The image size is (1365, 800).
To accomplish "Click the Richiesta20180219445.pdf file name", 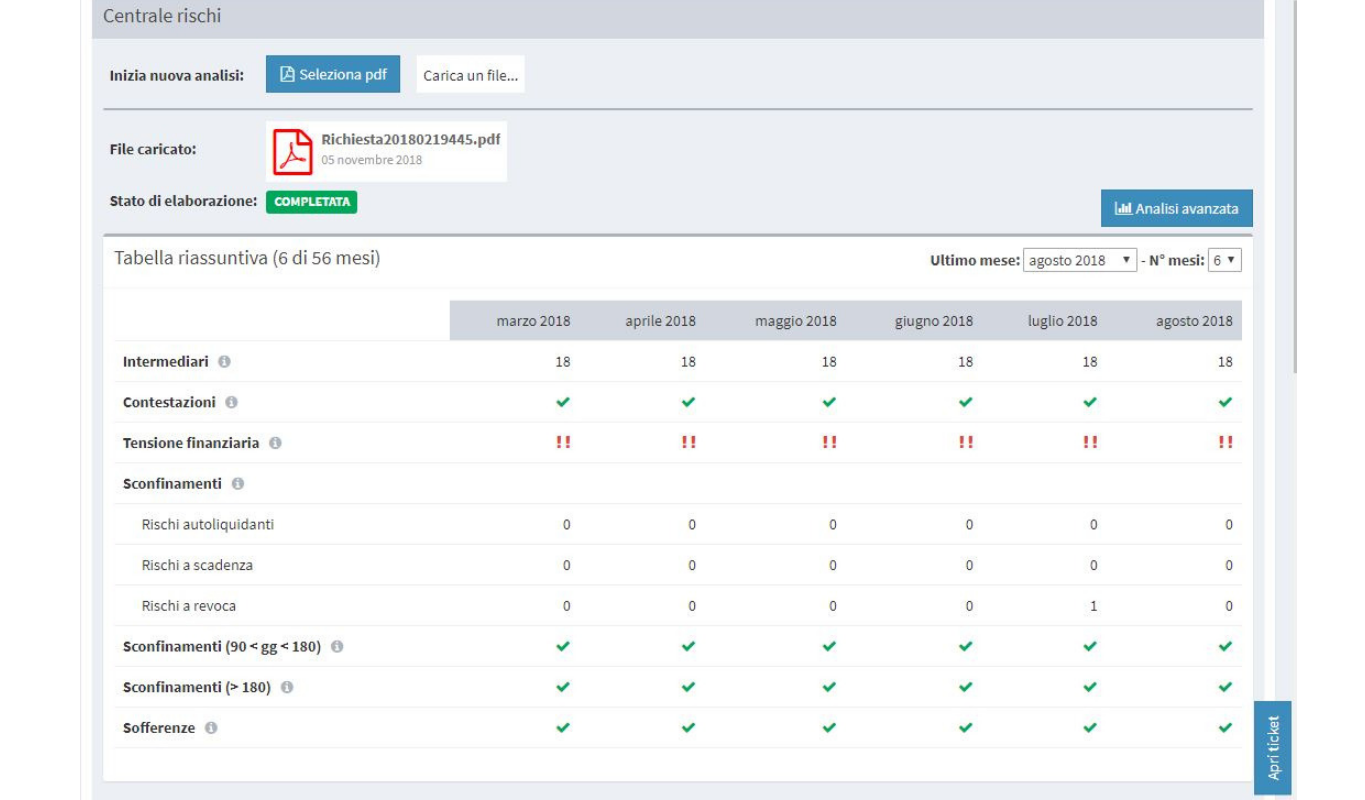I will [411, 139].
